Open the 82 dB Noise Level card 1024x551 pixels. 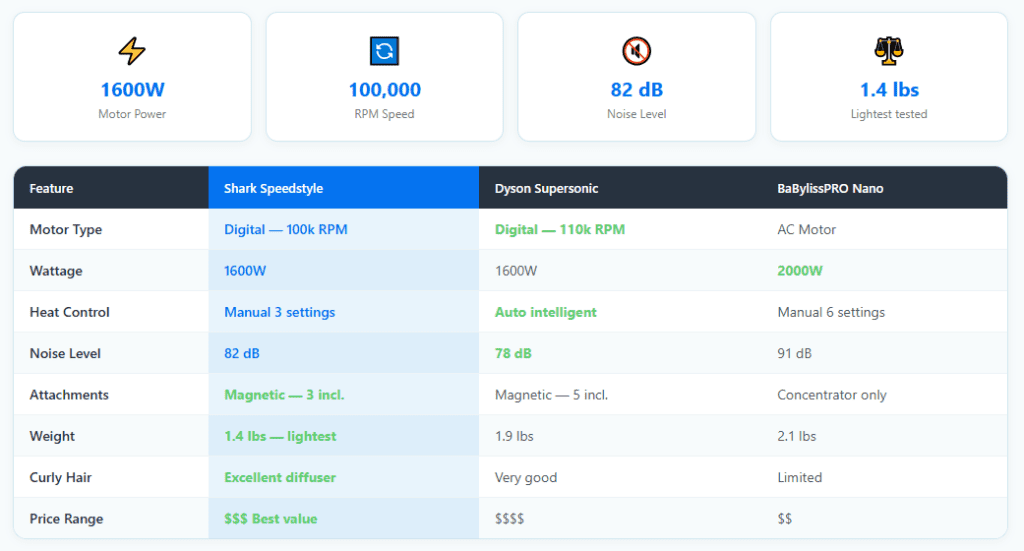point(637,76)
